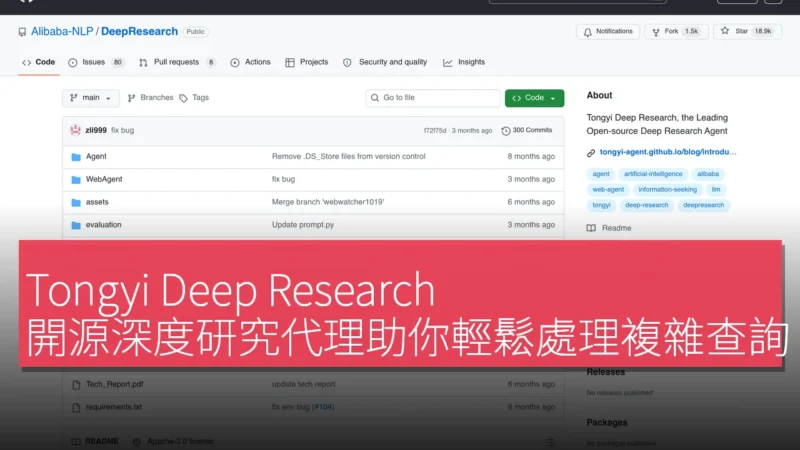The width and height of the screenshot is (800, 450).
Task: Click the folder icon for evaluation
Action: click(x=76, y=225)
